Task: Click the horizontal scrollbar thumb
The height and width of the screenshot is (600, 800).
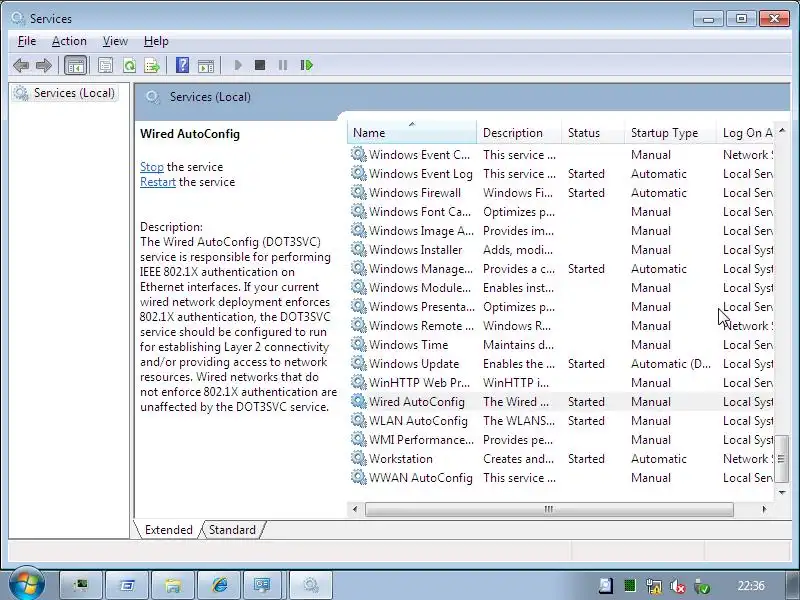Action: pyautogui.click(x=549, y=509)
